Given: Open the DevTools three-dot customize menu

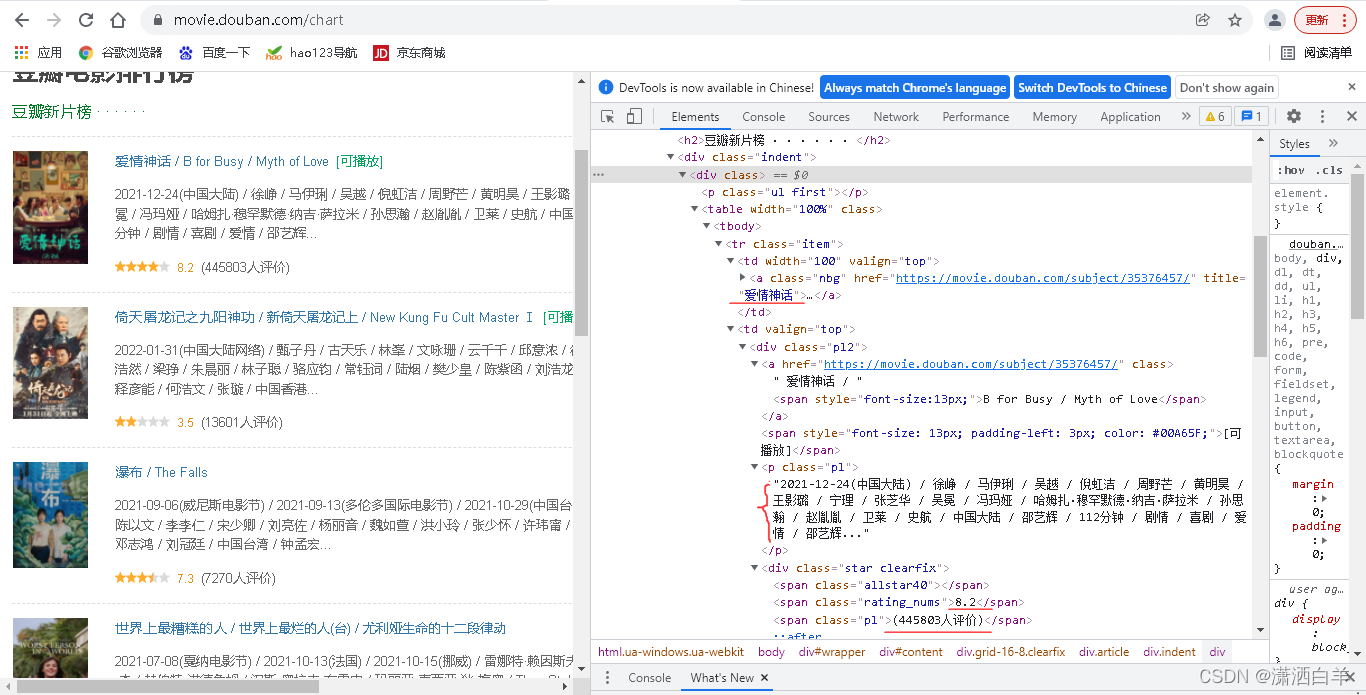Looking at the screenshot, I should 1322,117.
